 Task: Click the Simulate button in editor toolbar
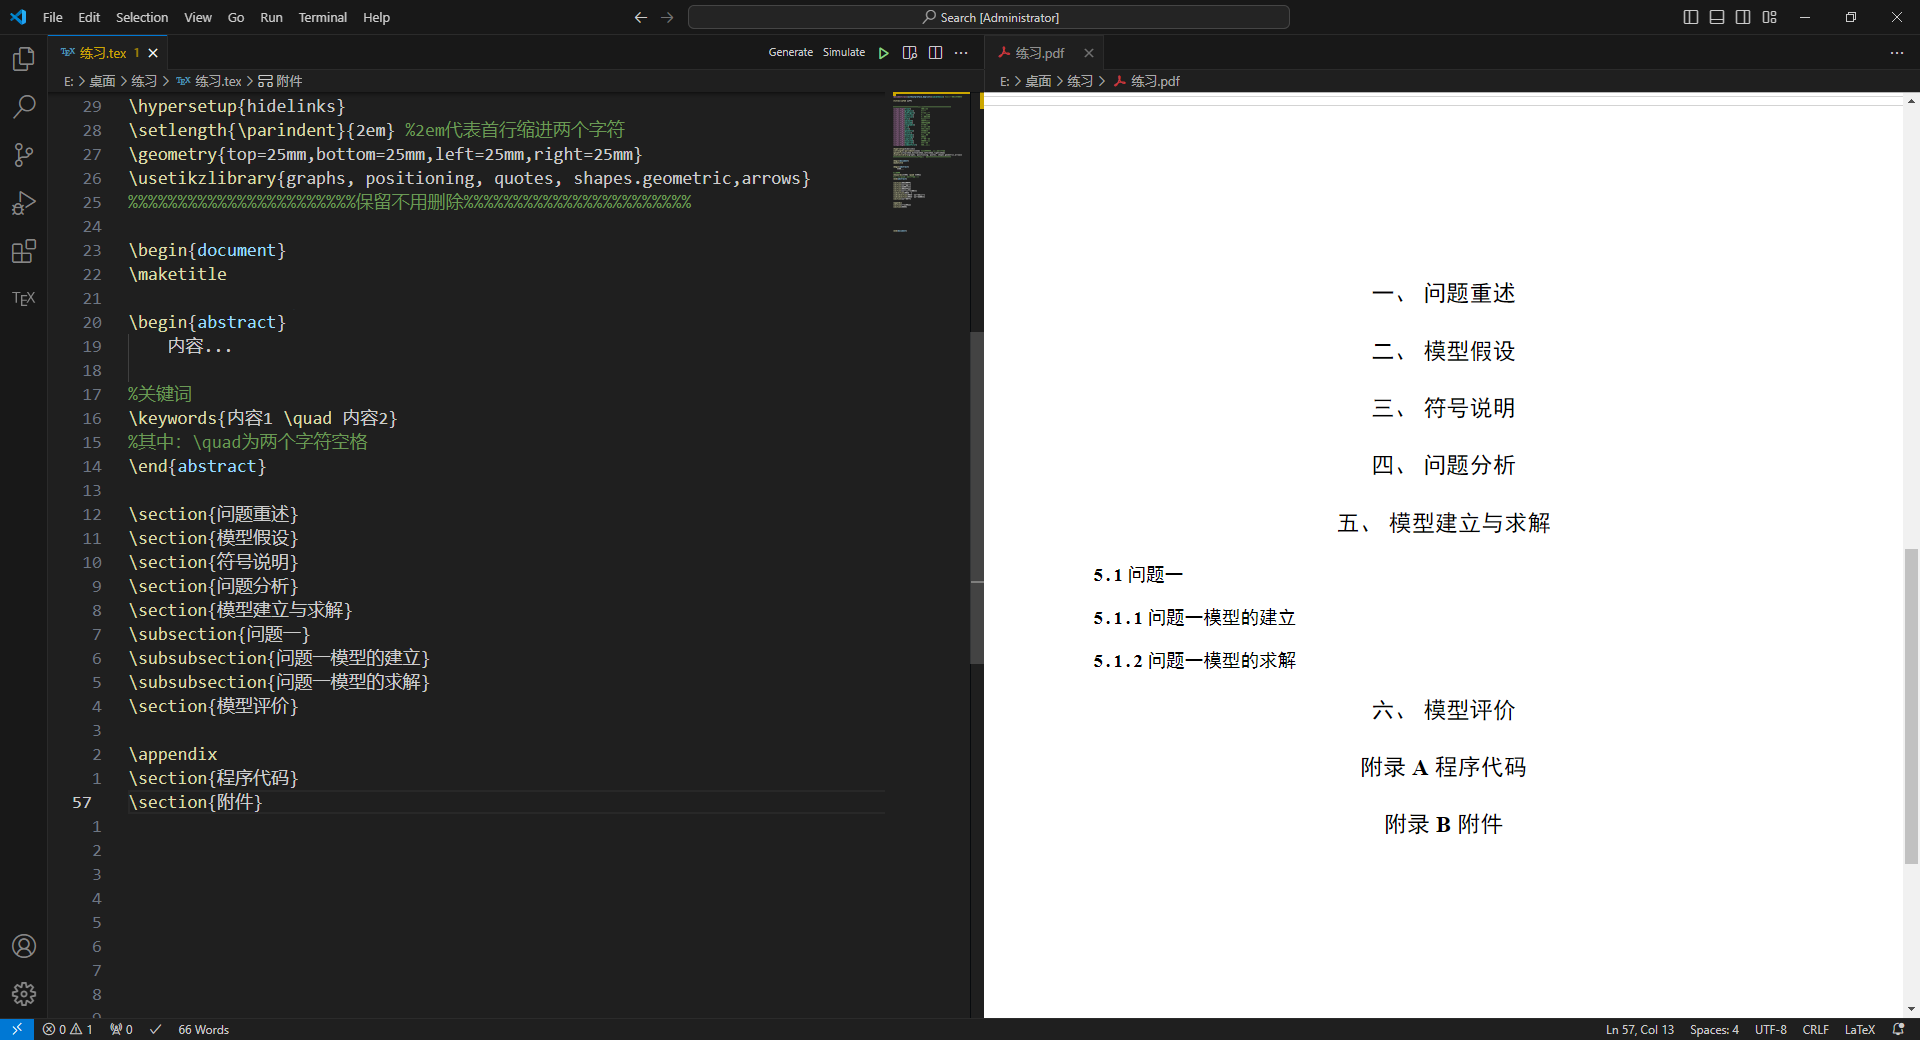tap(843, 53)
